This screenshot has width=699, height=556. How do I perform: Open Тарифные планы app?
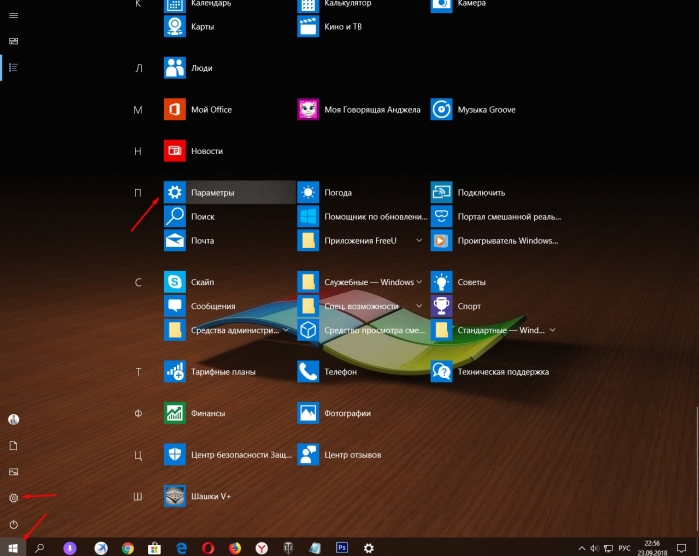(210, 372)
